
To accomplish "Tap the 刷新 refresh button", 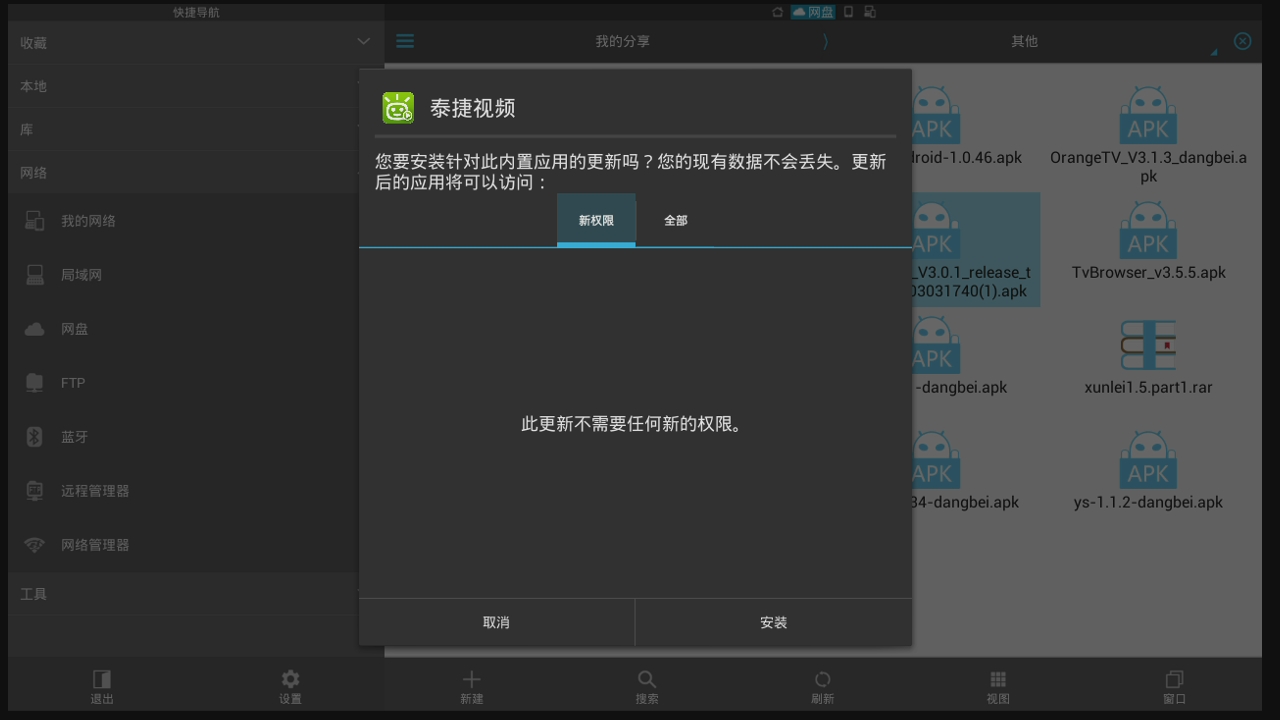I will pos(822,686).
